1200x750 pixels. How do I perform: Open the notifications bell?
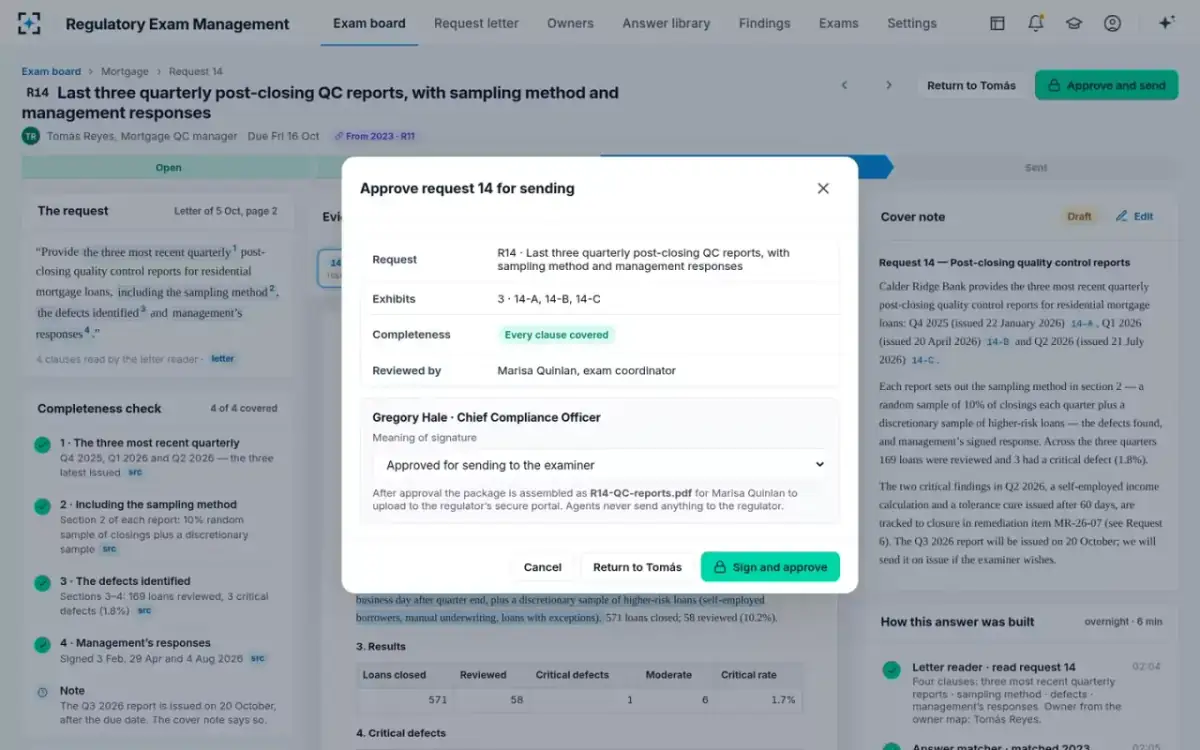tap(1036, 23)
